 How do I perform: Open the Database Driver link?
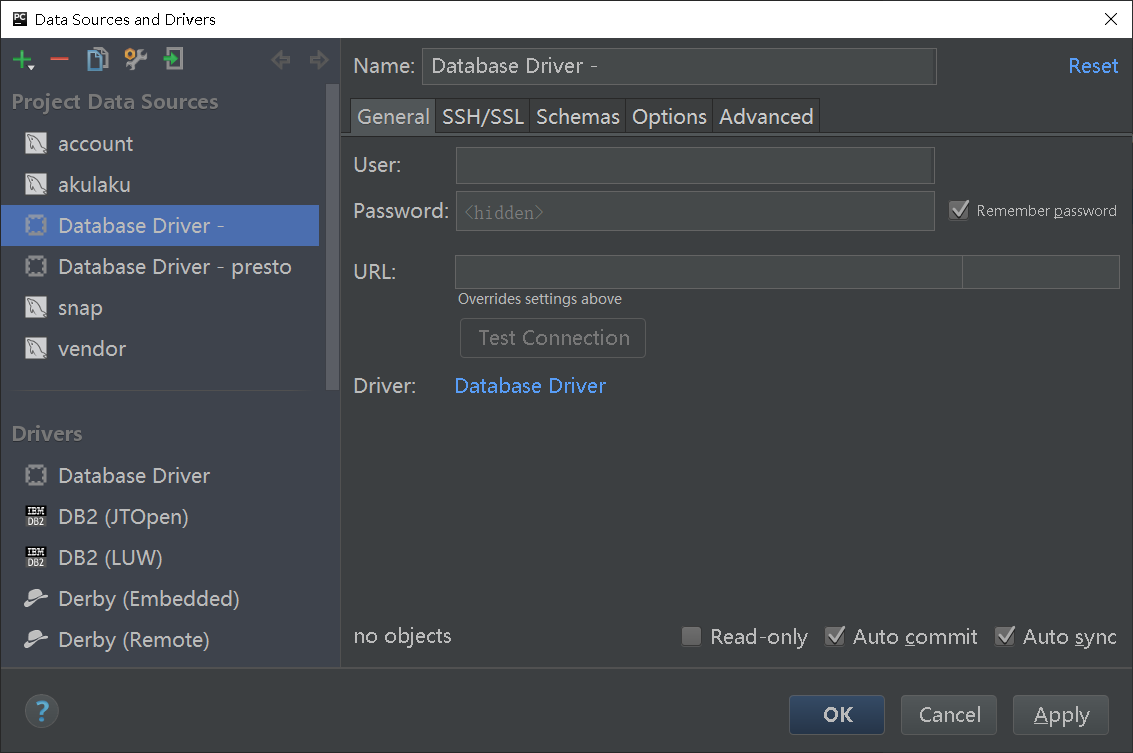[530, 385]
